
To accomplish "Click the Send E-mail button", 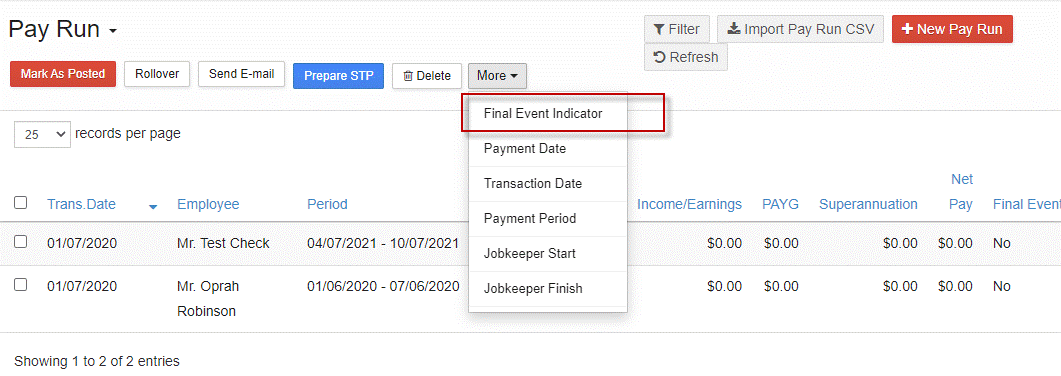I will (242, 74).
